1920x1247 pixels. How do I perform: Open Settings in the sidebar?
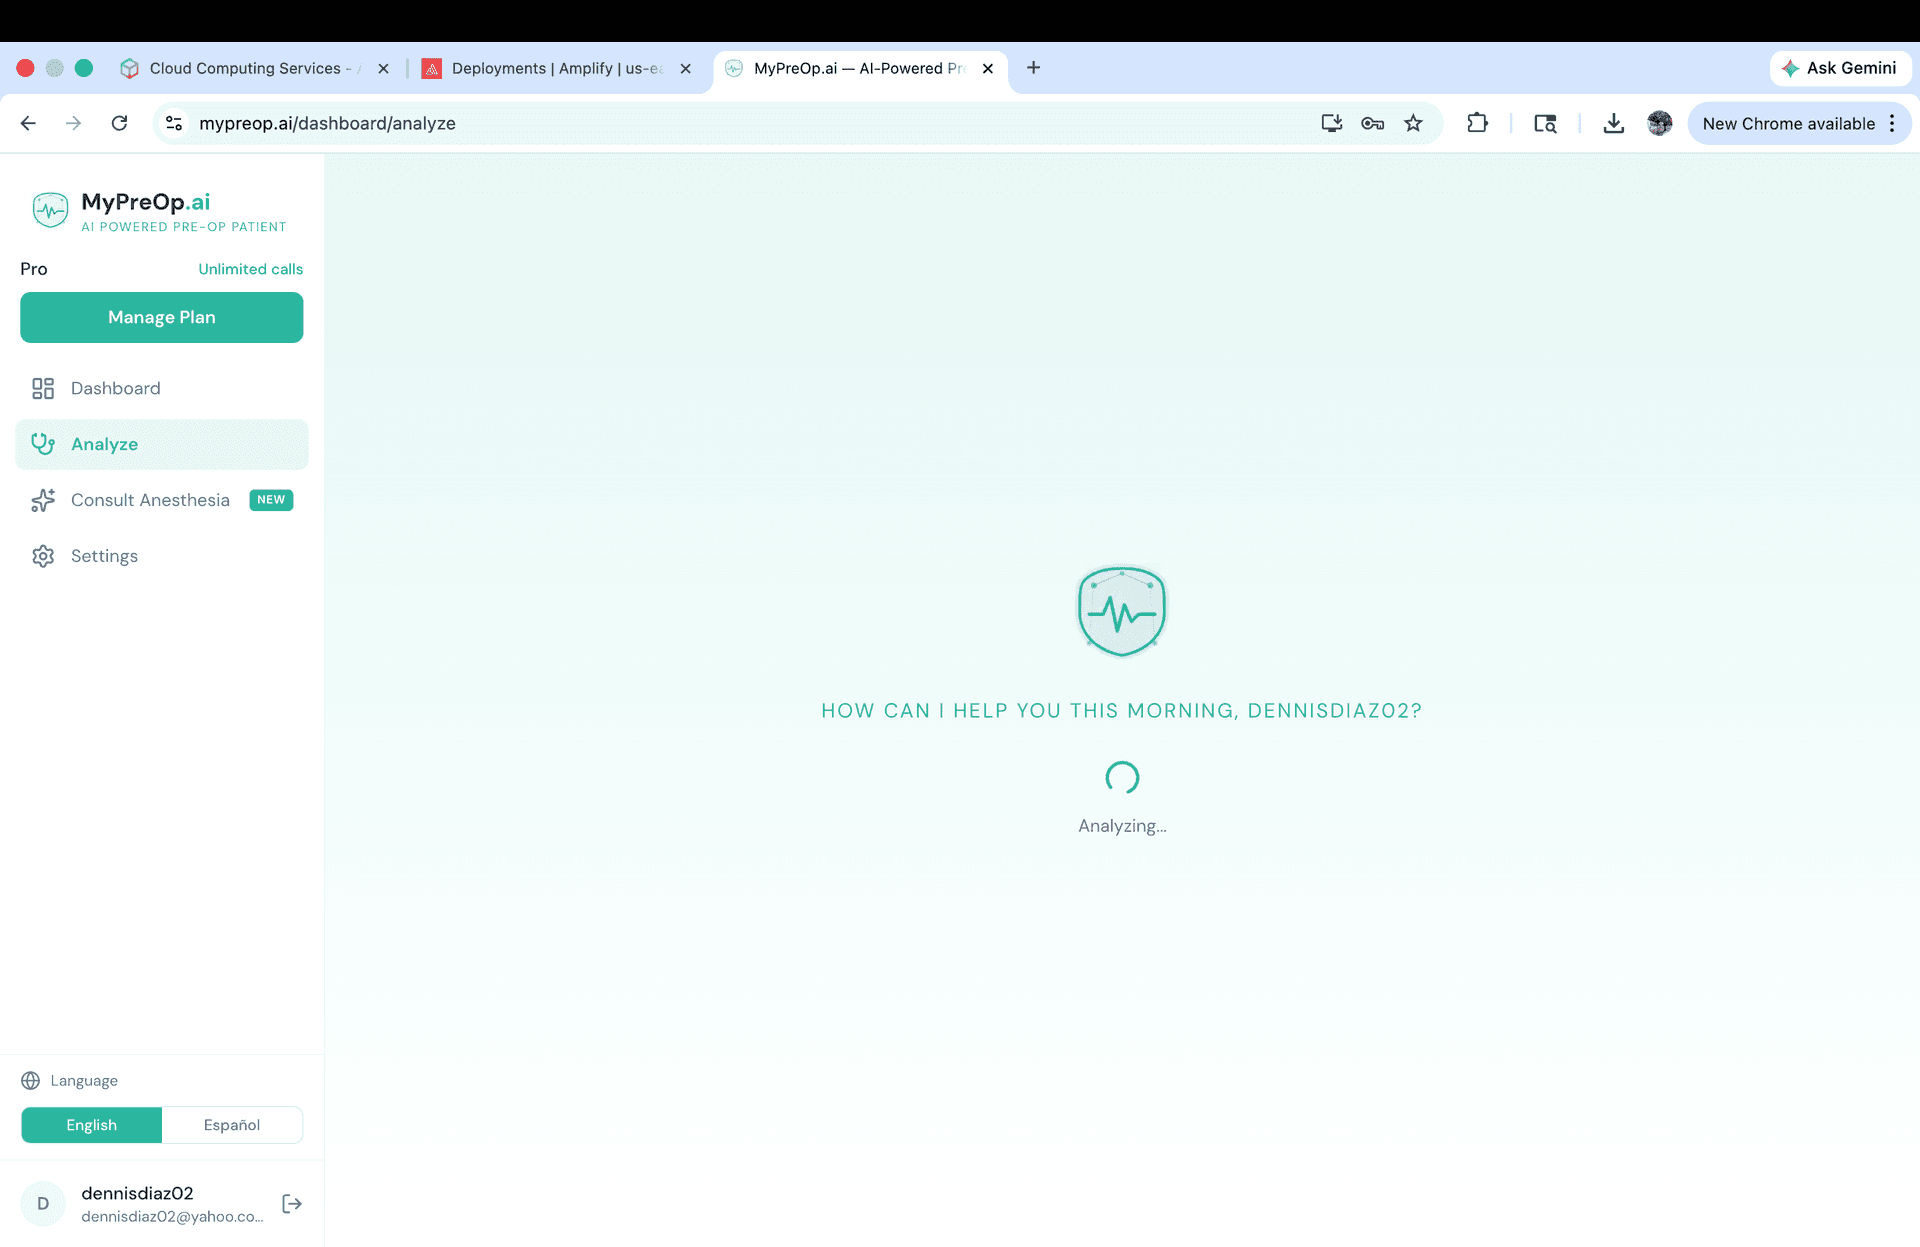(162, 556)
